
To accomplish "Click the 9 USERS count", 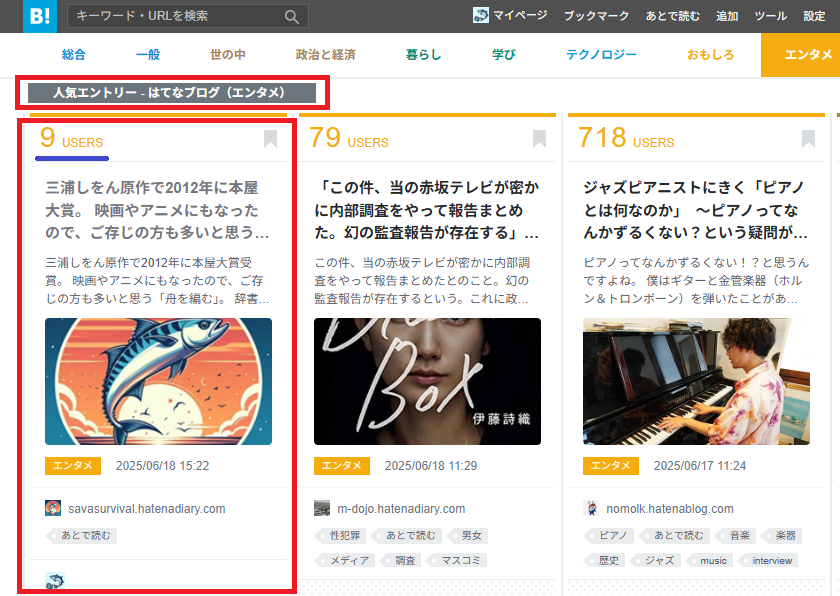I will tap(71, 138).
